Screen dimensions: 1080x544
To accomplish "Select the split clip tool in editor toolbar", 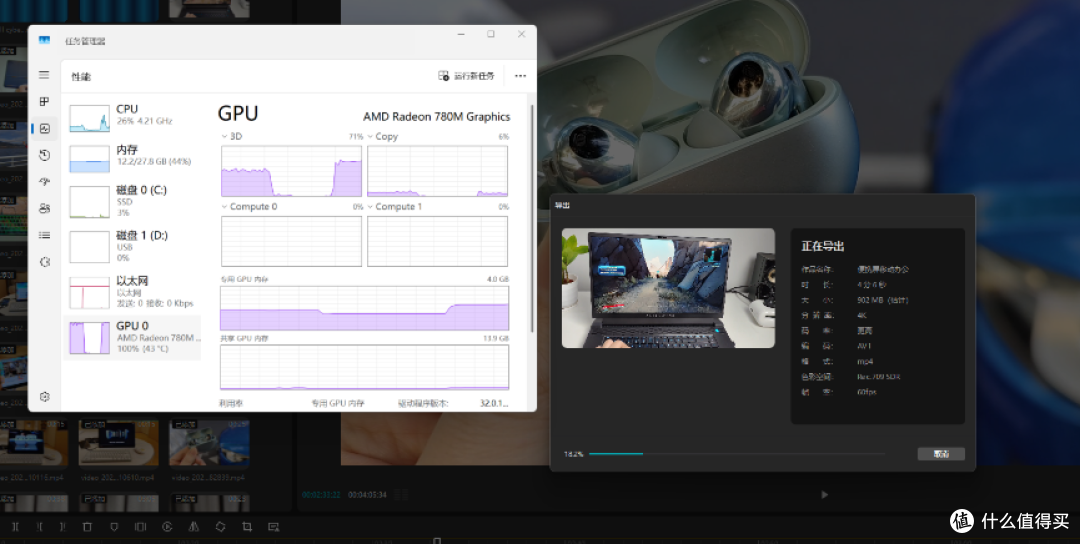I will pos(16,527).
